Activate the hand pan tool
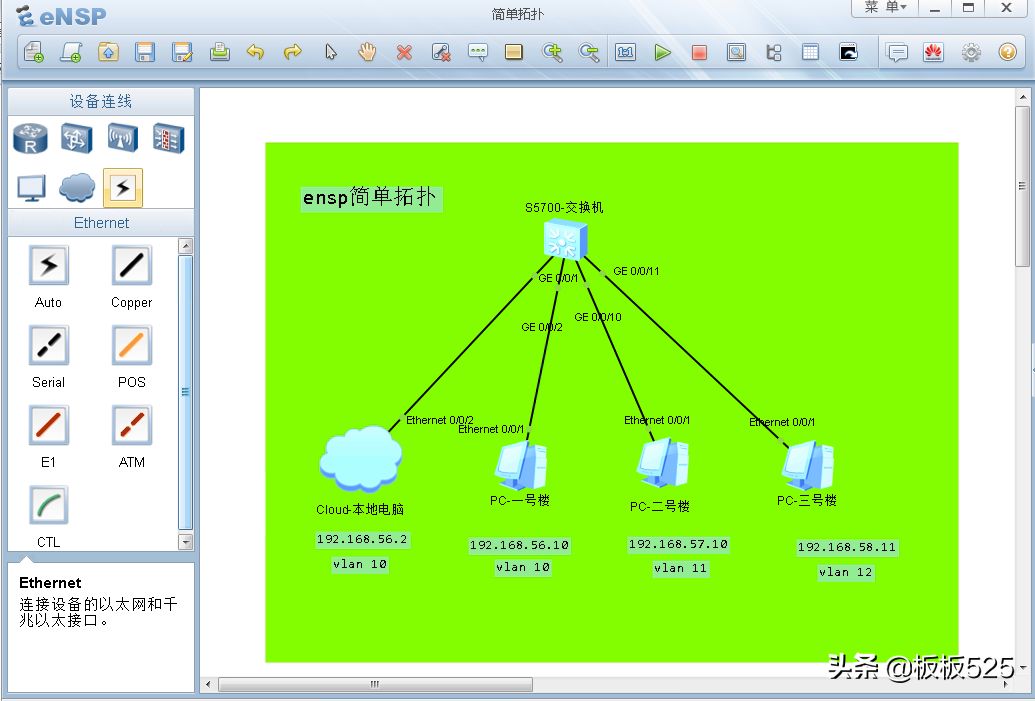 [367, 52]
